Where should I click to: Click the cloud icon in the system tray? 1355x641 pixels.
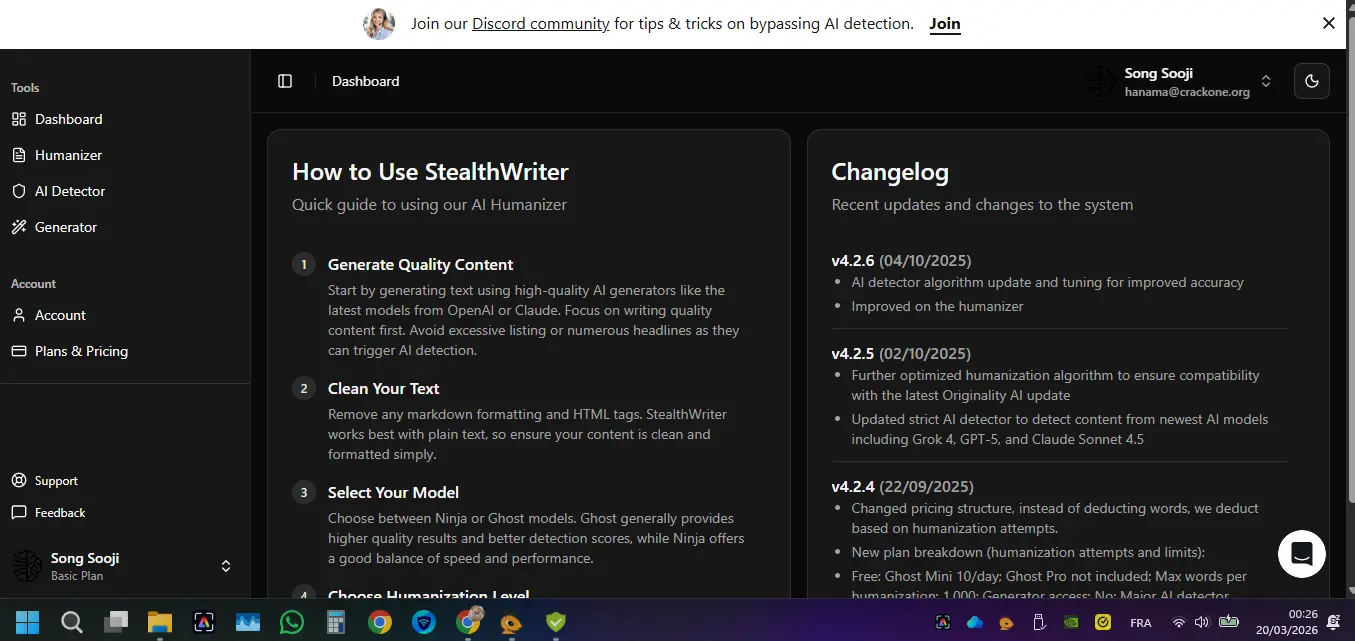pyautogui.click(x=975, y=623)
